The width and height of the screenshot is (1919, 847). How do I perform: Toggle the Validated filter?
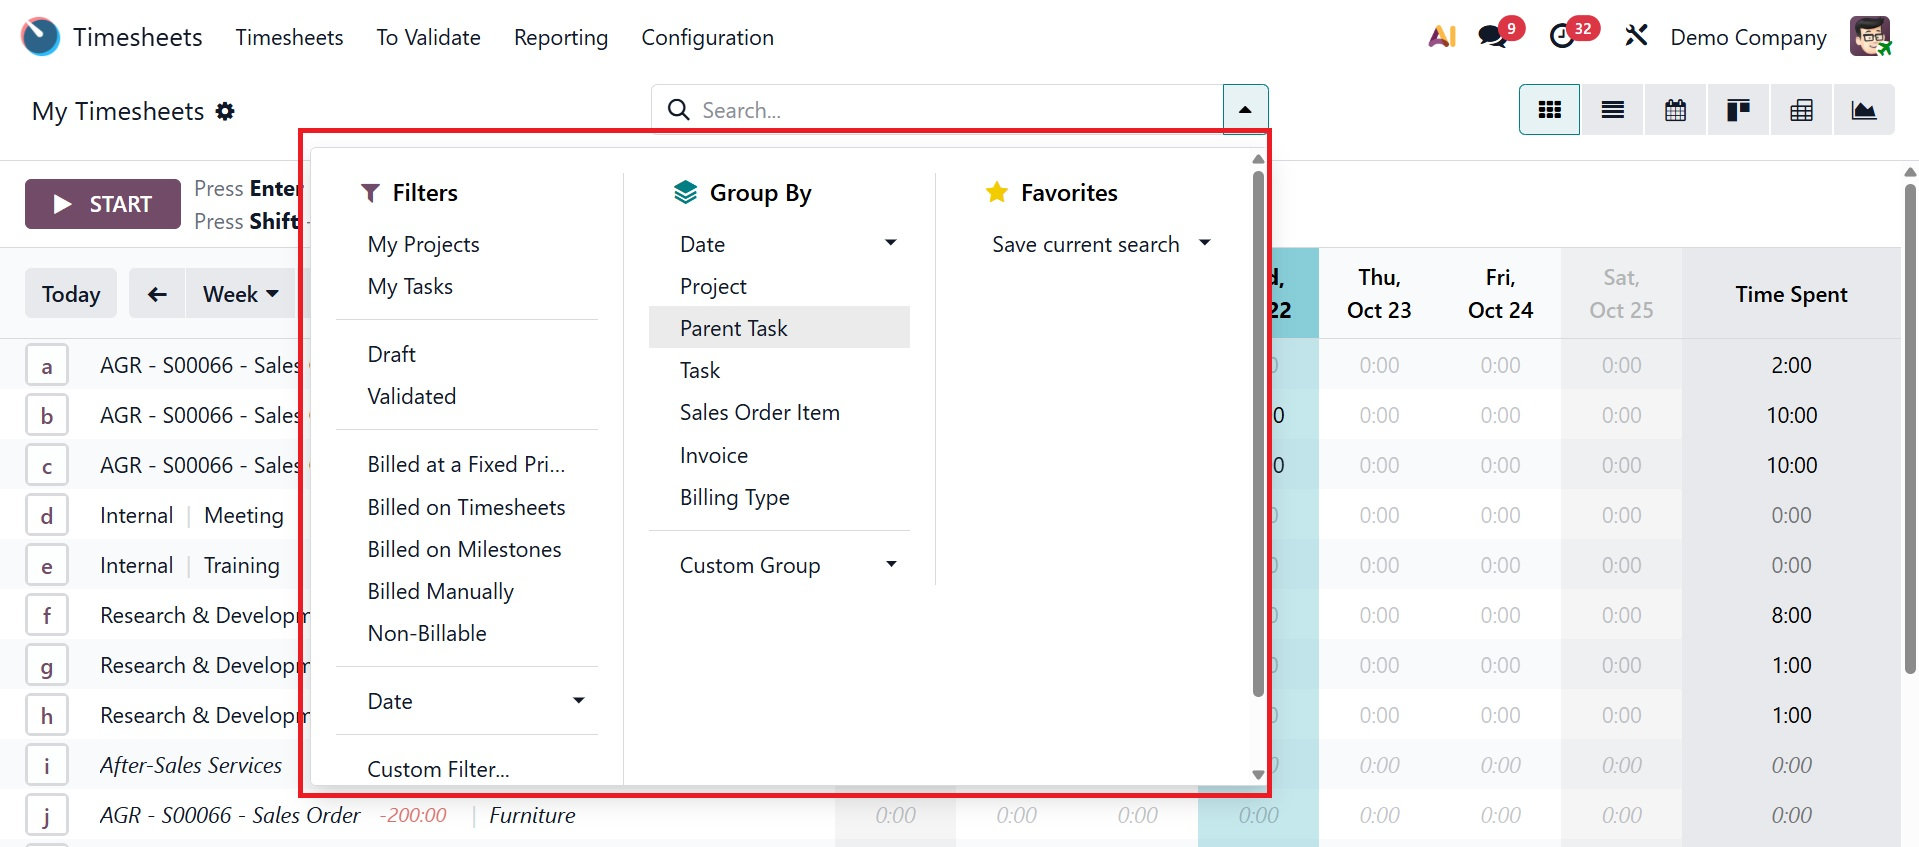coord(411,397)
